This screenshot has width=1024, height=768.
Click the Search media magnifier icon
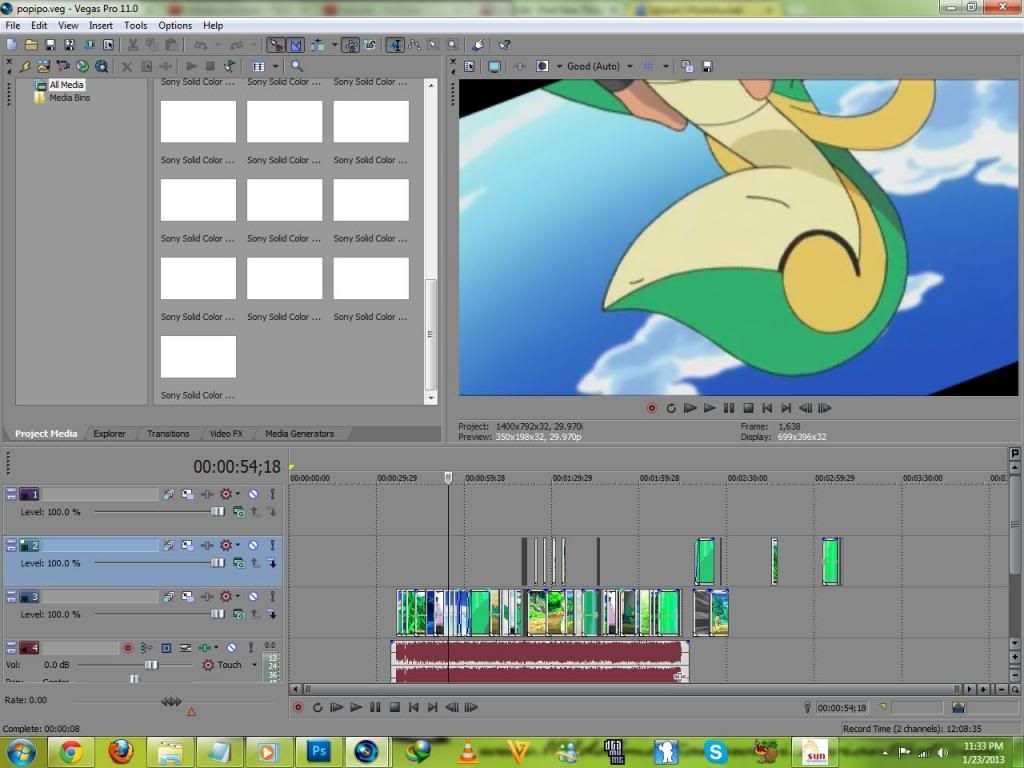click(x=297, y=67)
